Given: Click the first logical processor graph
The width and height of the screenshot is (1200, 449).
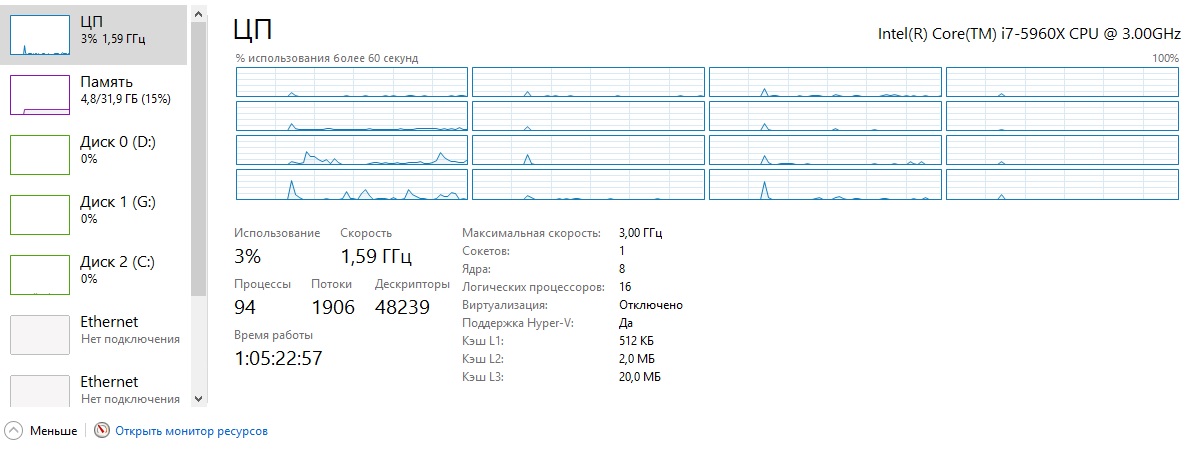Looking at the screenshot, I should coord(352,82).
